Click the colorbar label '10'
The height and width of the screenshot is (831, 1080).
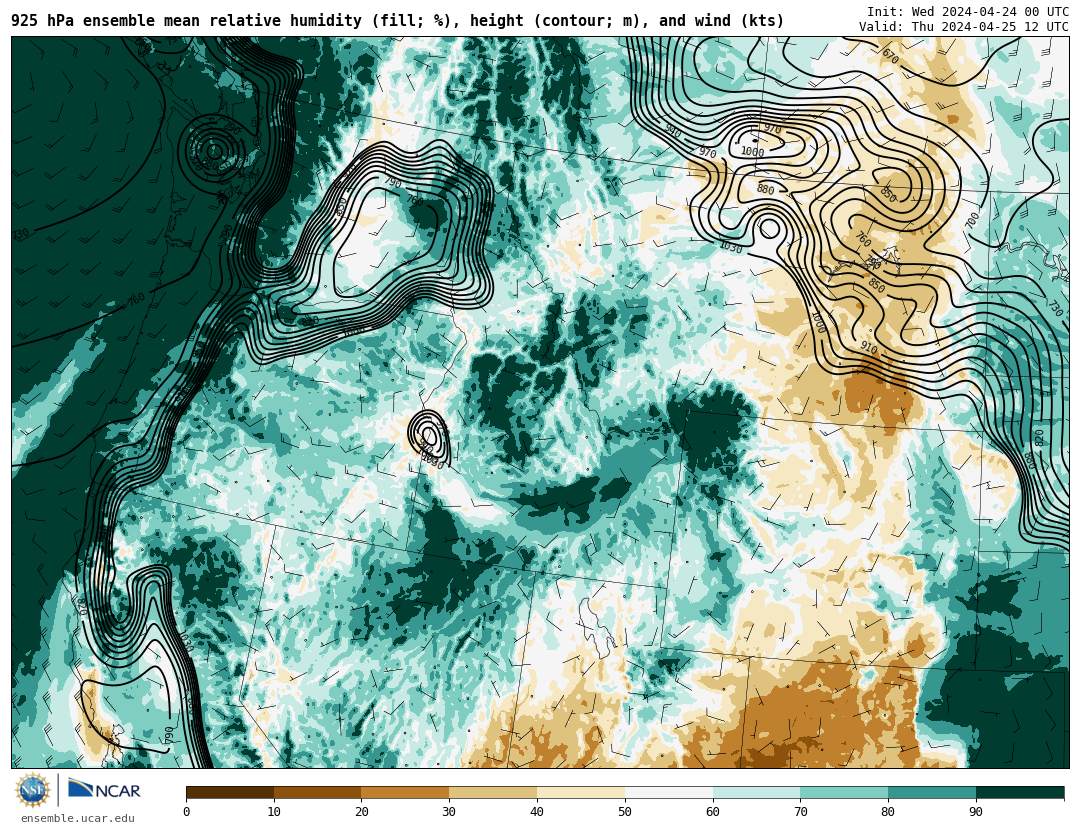coord(274,812)
